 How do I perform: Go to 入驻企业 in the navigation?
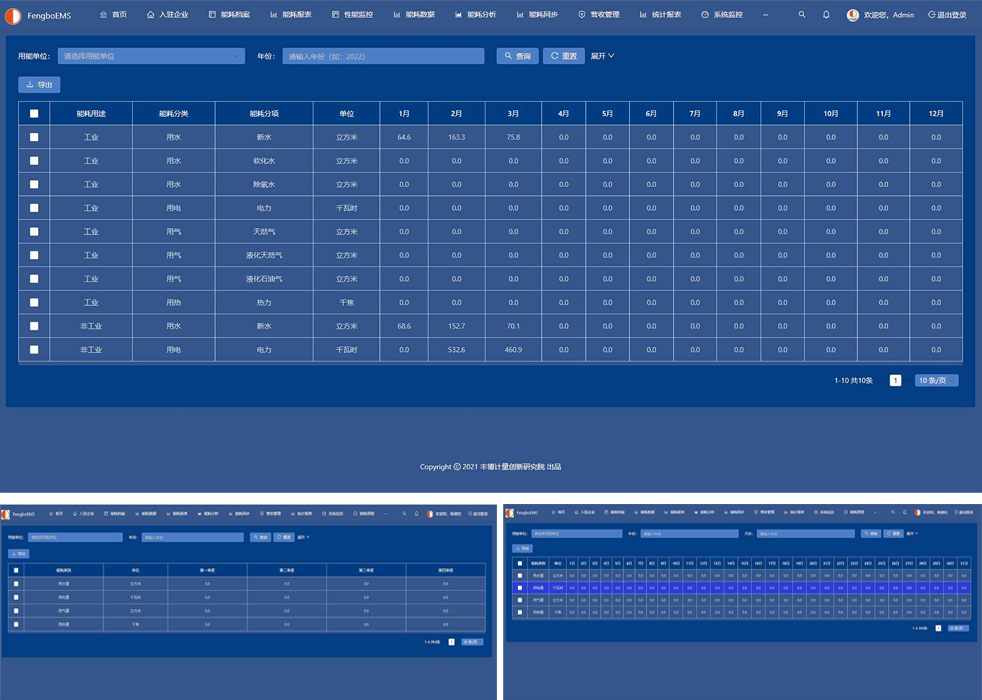(x=167, y=15)
